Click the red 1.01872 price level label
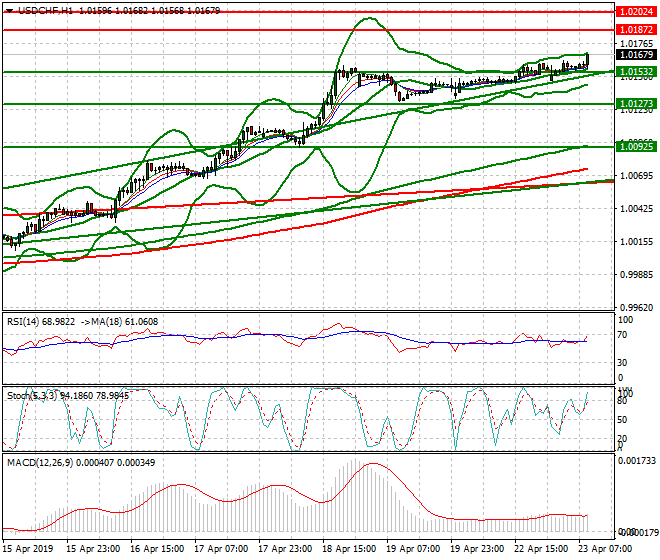Viewport: 660px width, 560px height. click(636, 30)
